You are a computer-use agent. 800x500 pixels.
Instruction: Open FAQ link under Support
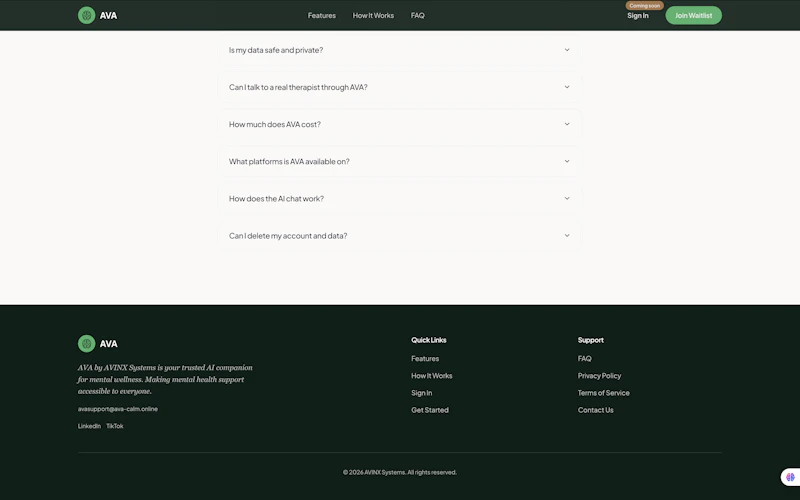[585, 359]
